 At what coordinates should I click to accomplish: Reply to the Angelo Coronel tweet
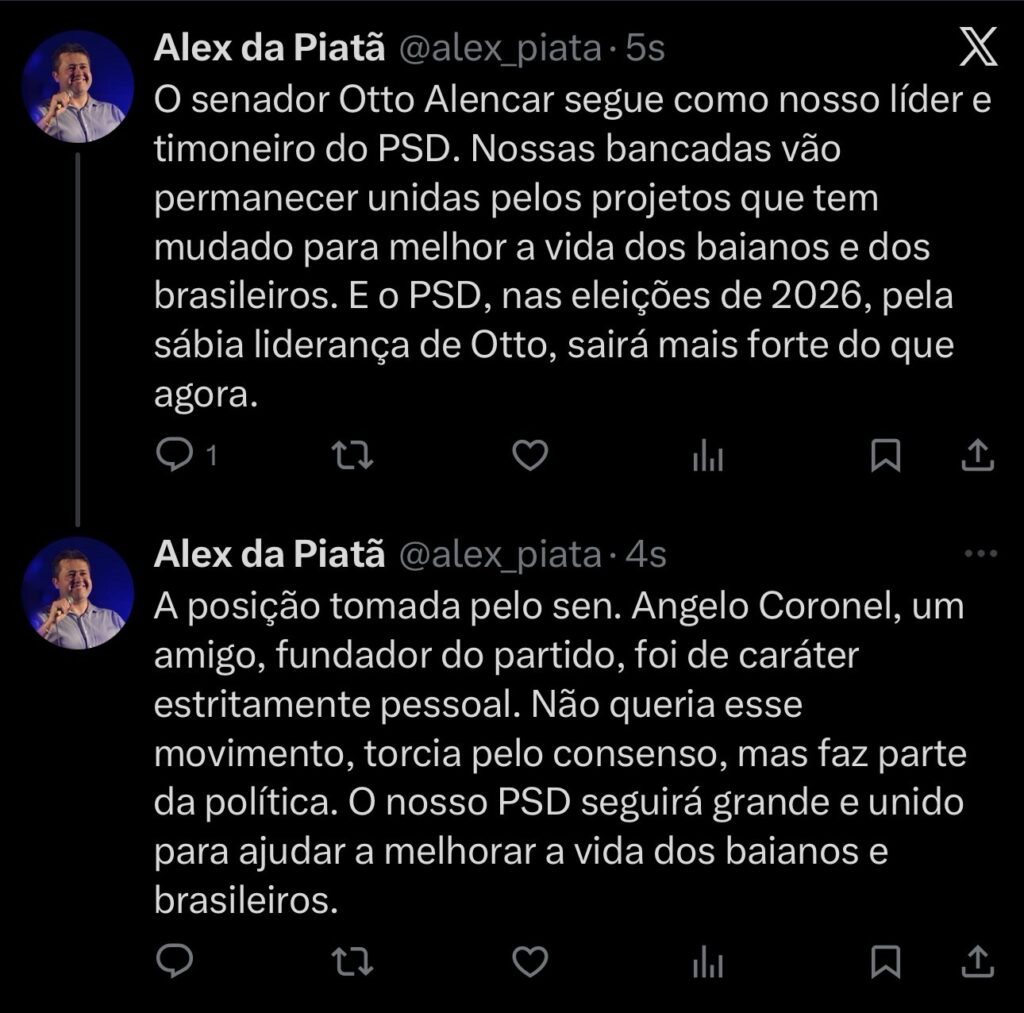pos(176,961)
